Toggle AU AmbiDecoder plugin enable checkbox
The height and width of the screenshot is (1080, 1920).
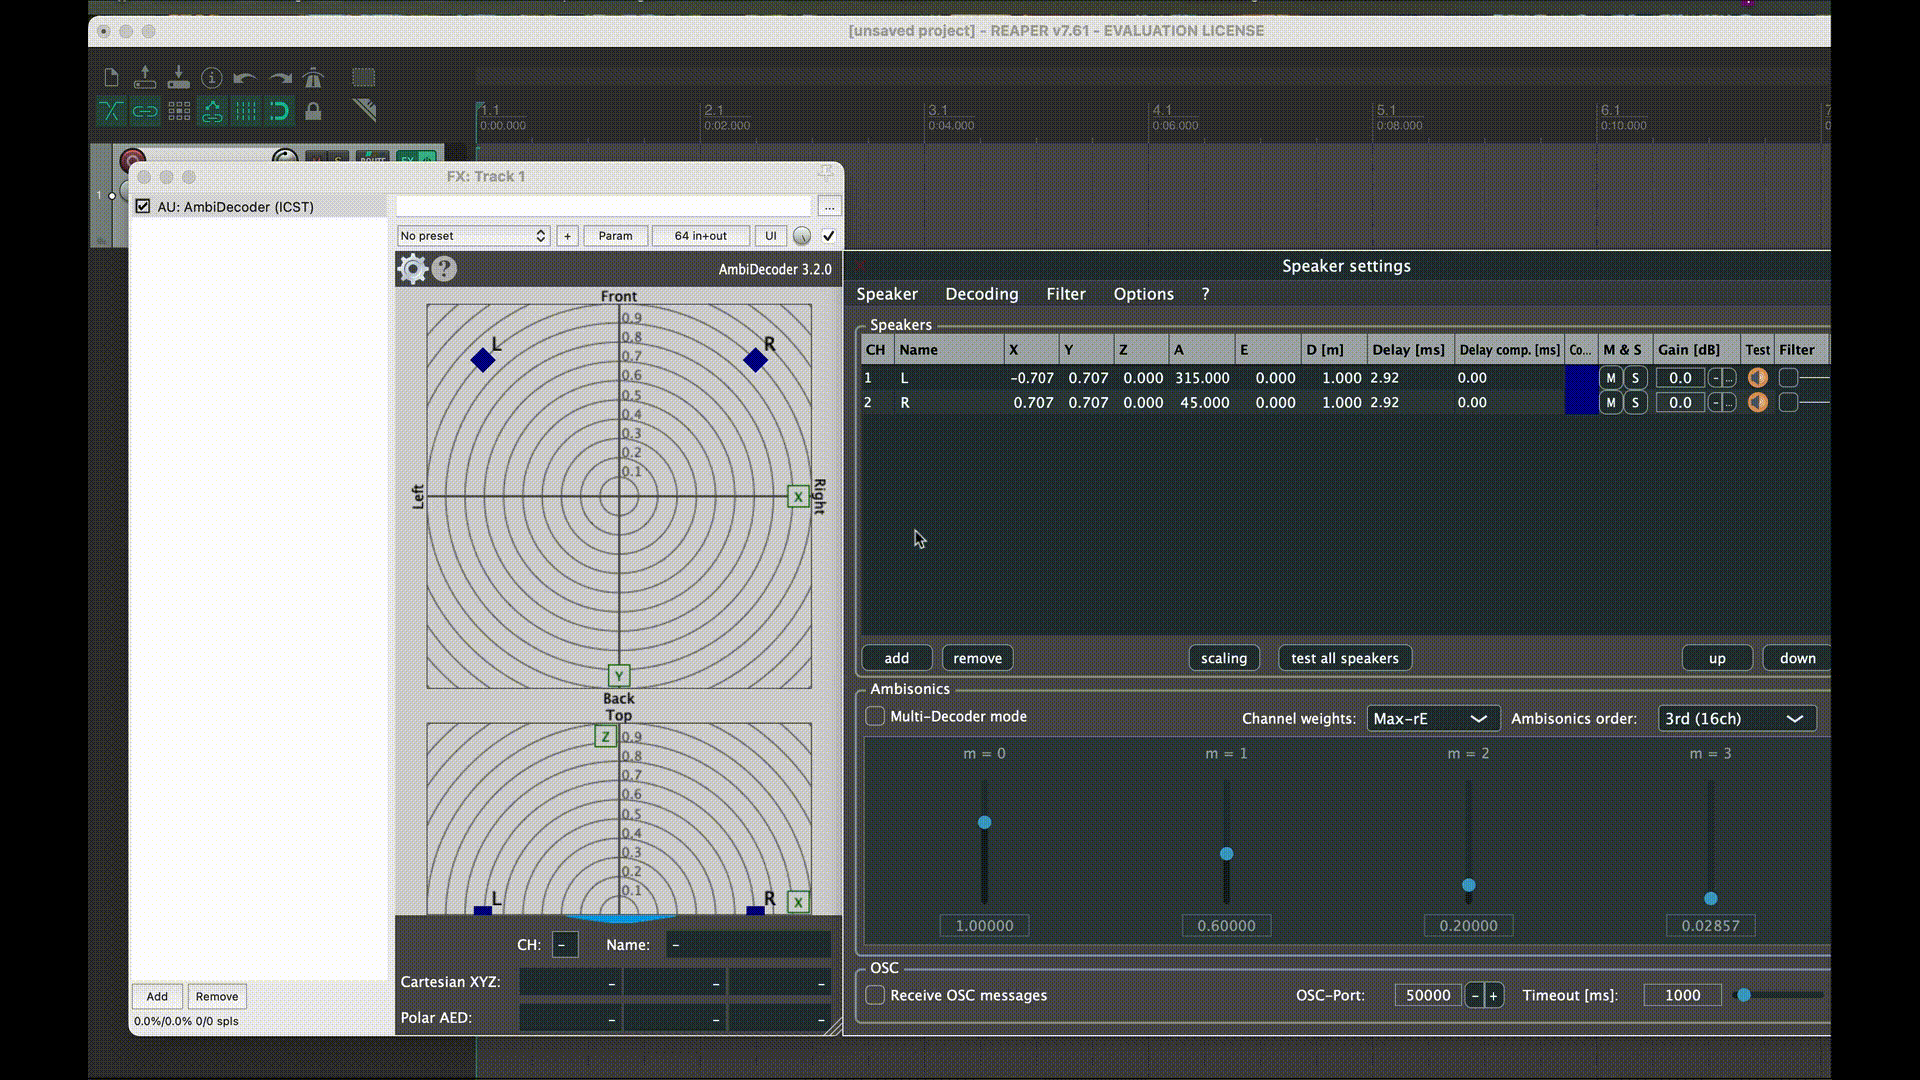tap(143, 206)
